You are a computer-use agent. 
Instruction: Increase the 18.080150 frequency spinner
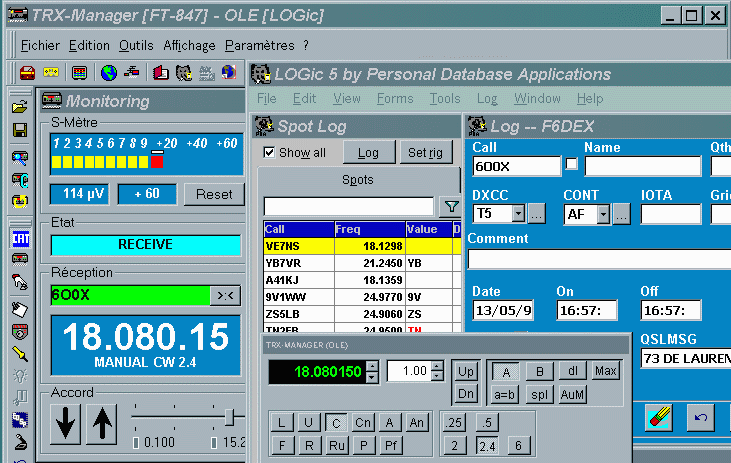click(372, 366)
